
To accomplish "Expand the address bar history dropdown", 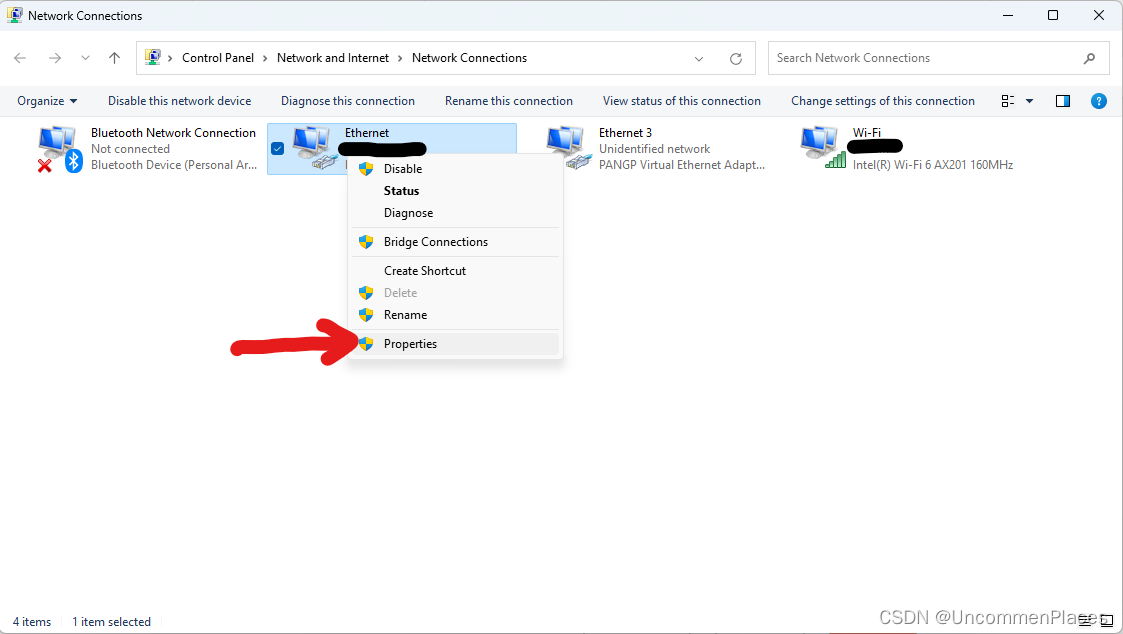I will [x=699, y=59].
